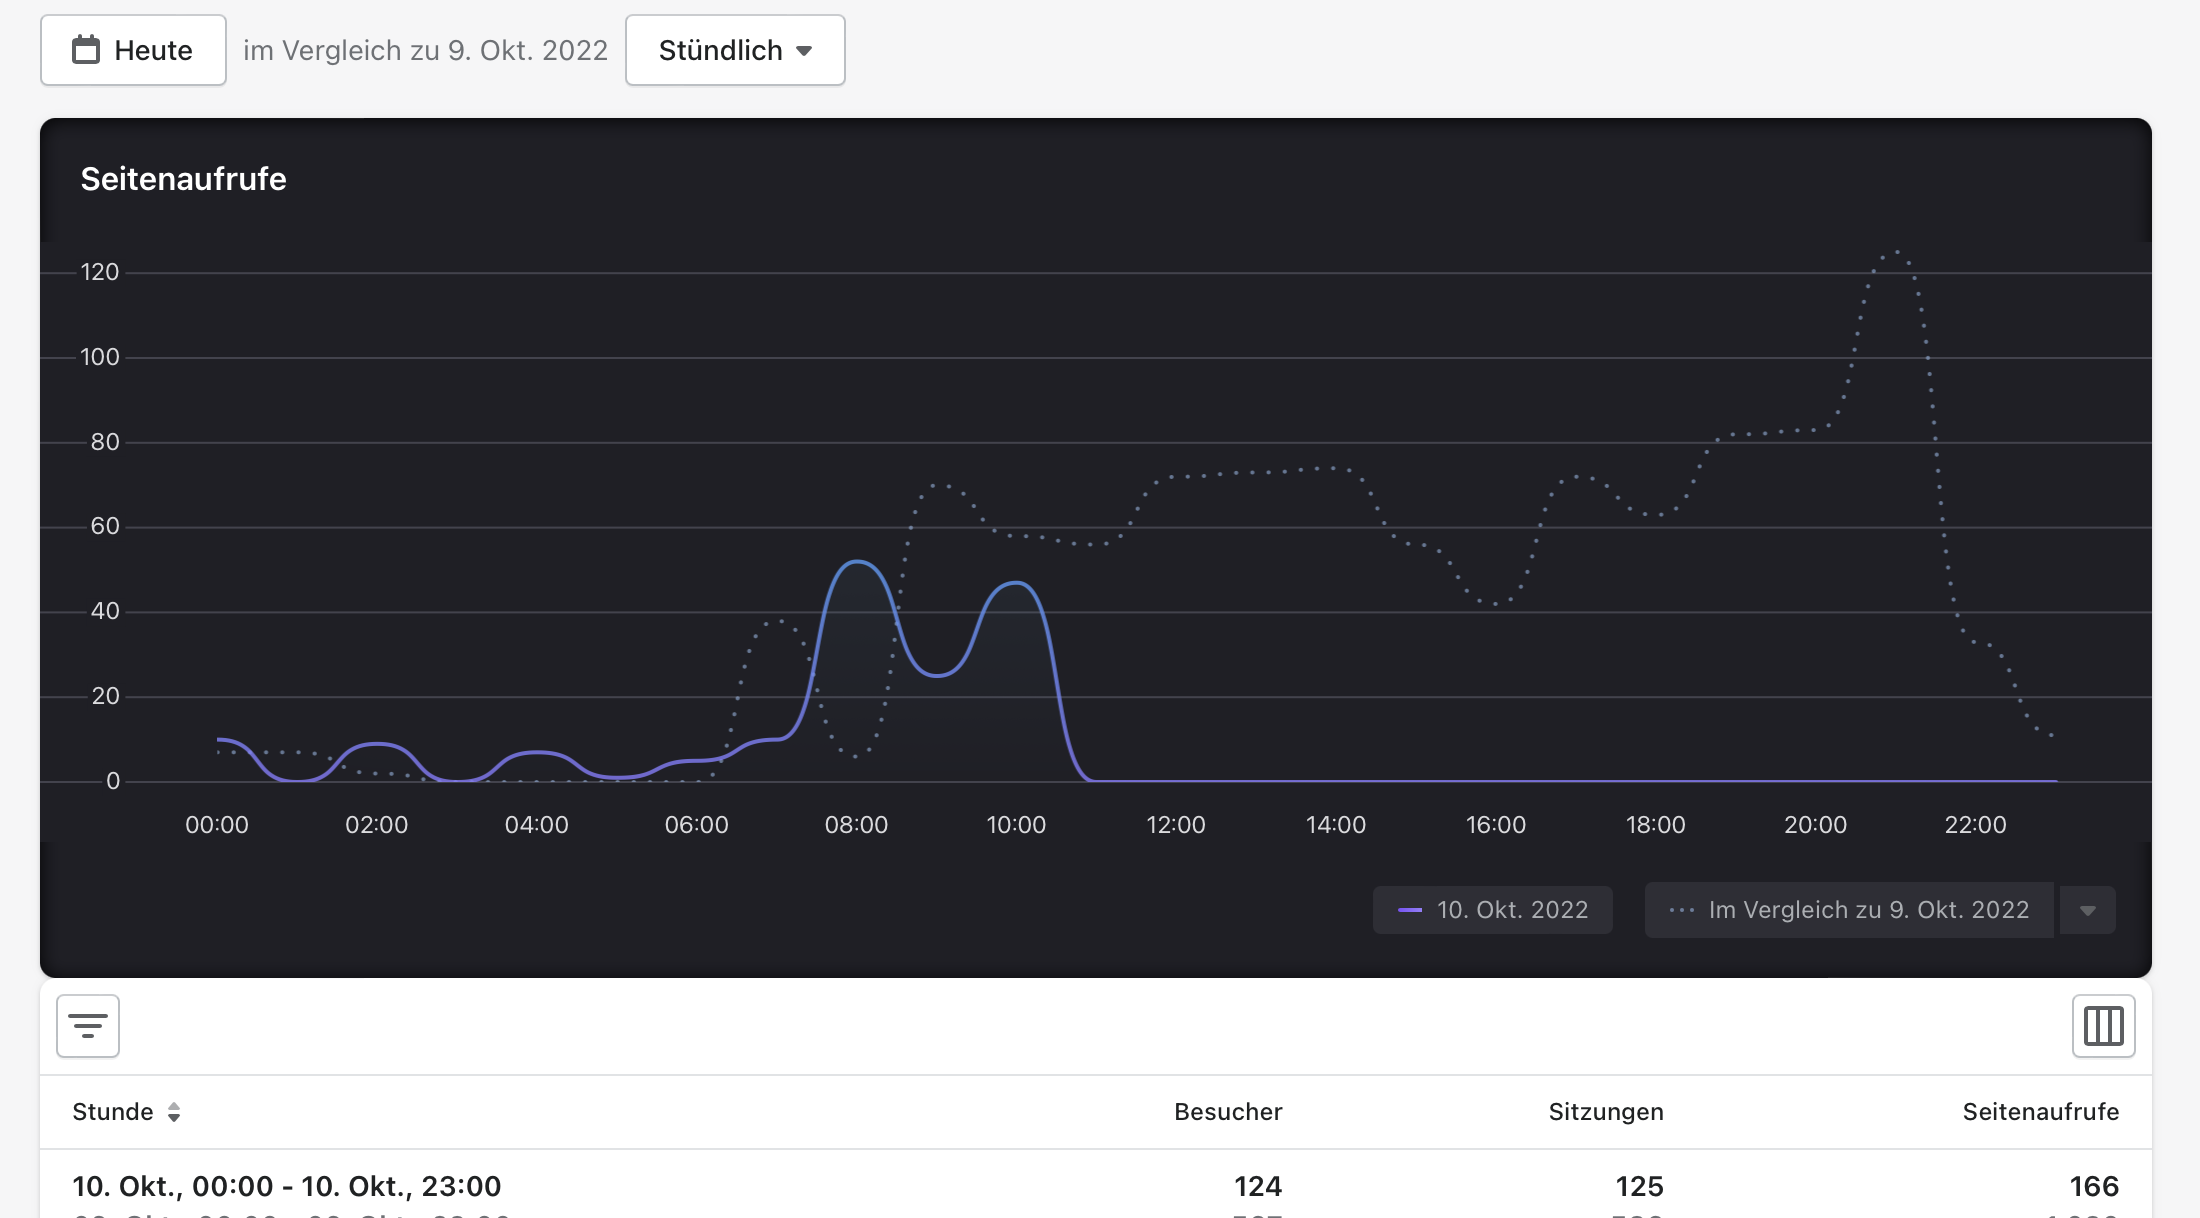Expand the legend comparison dropdown arrow
This screenshot has width=2200, height=1218.
[2088, 910]
